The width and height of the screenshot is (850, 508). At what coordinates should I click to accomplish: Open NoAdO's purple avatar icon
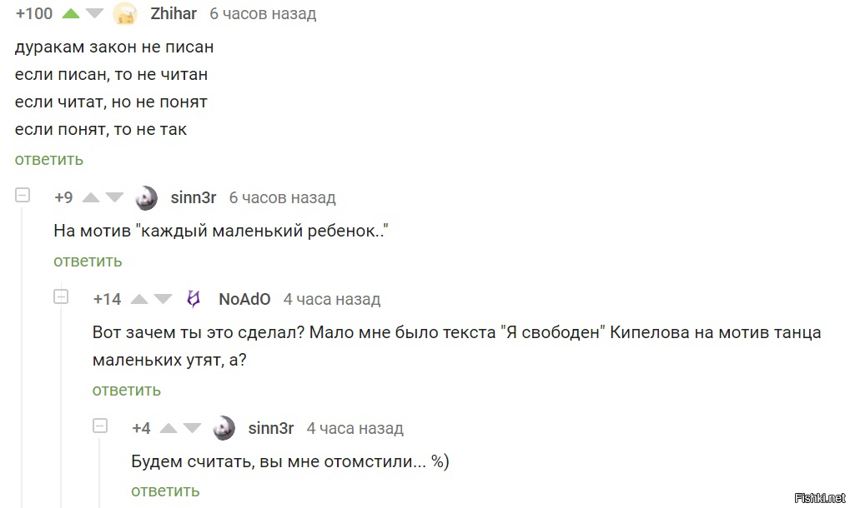point(194,299)
